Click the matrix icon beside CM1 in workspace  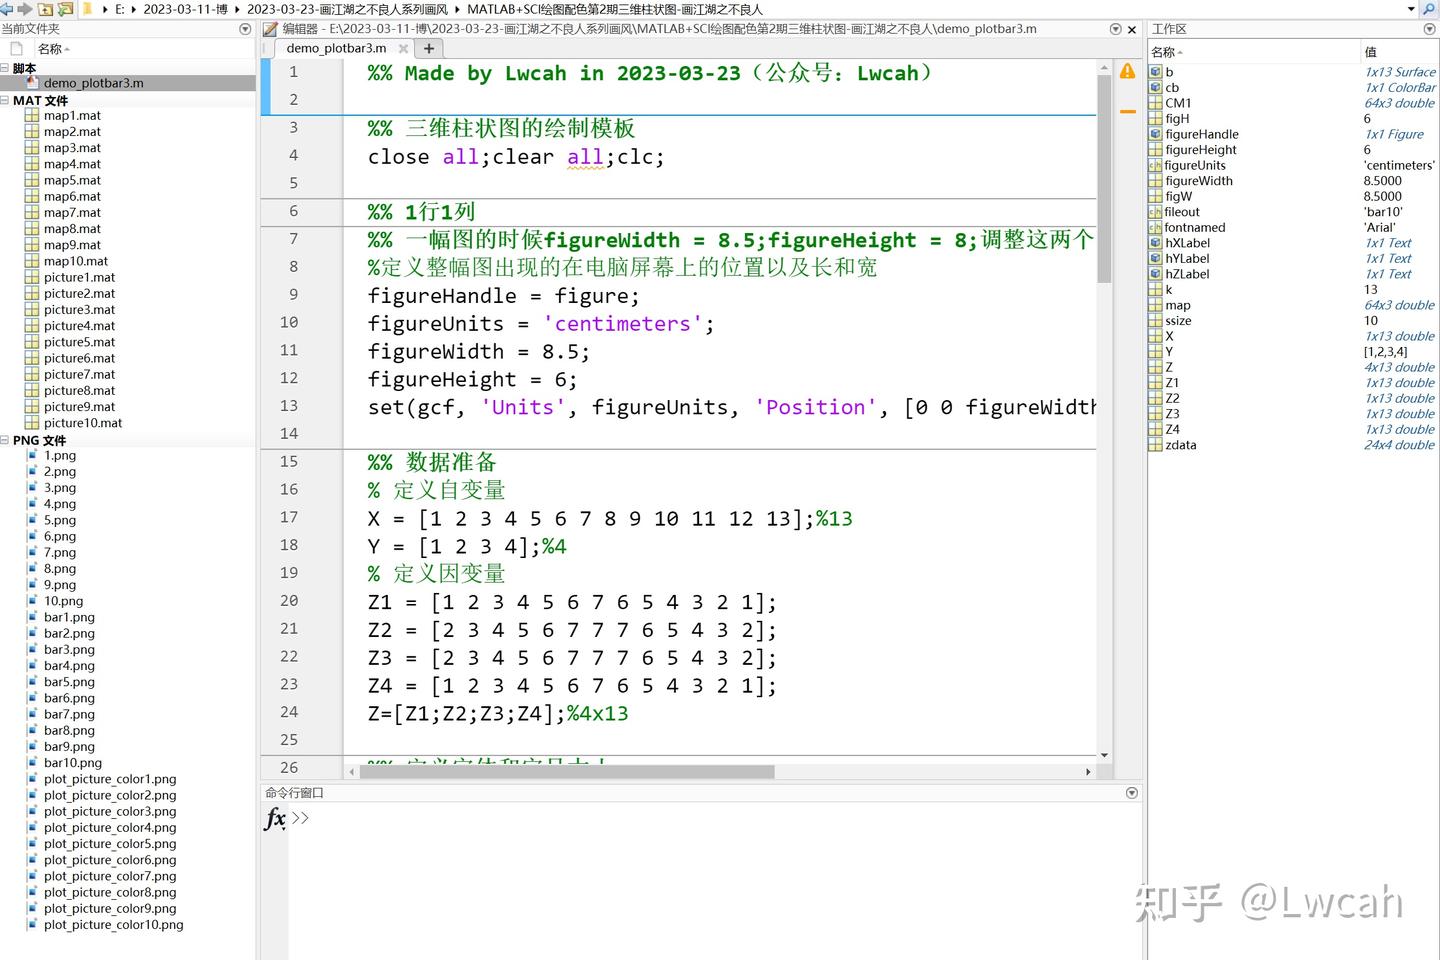pyautogui.click(x=1154, y=102)
